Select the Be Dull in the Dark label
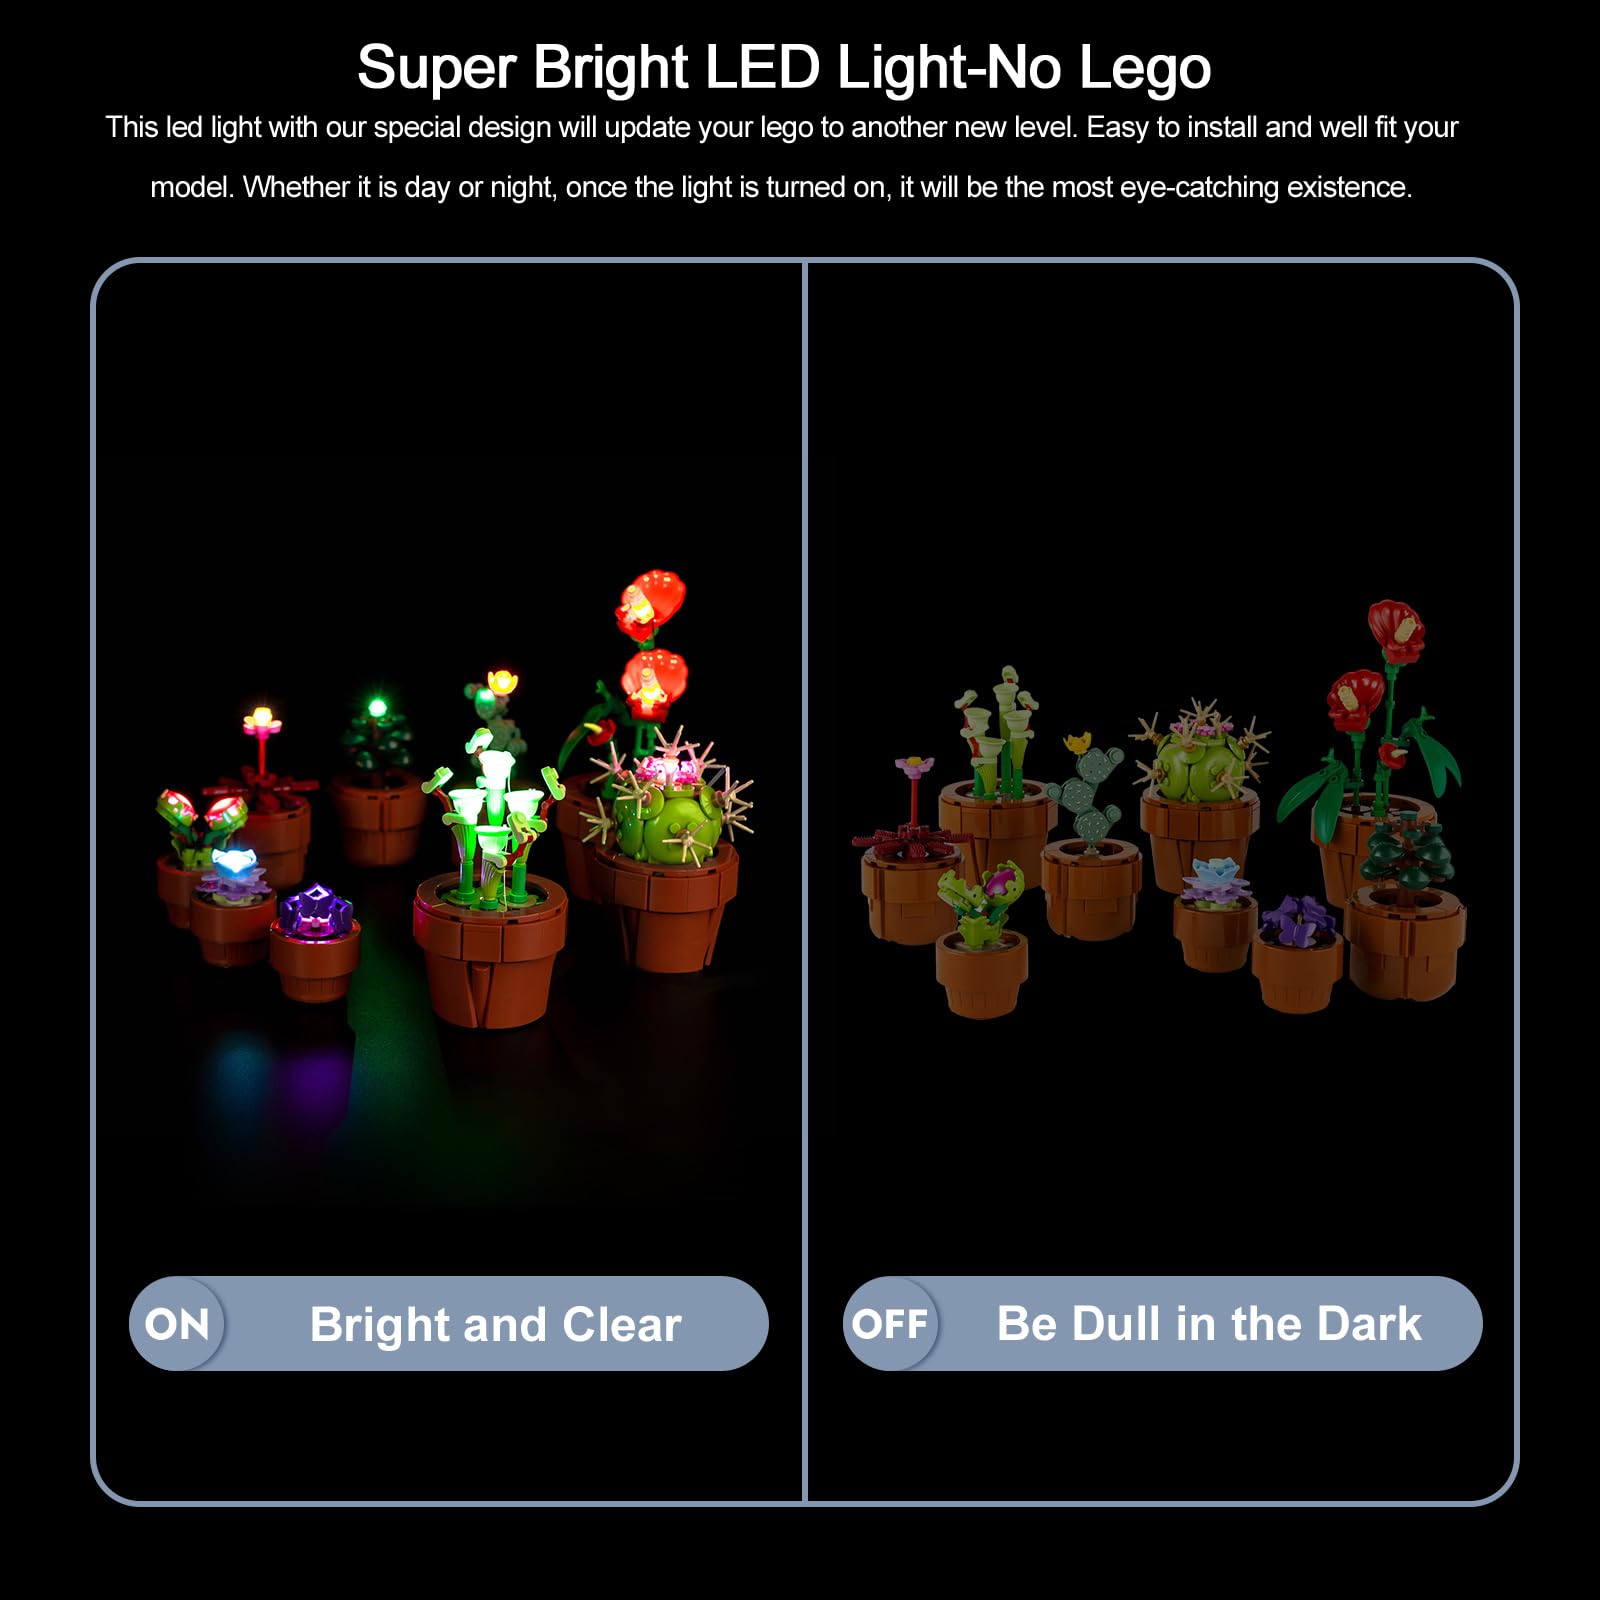1600x1600 pixels. [x=1209, y=1324]
